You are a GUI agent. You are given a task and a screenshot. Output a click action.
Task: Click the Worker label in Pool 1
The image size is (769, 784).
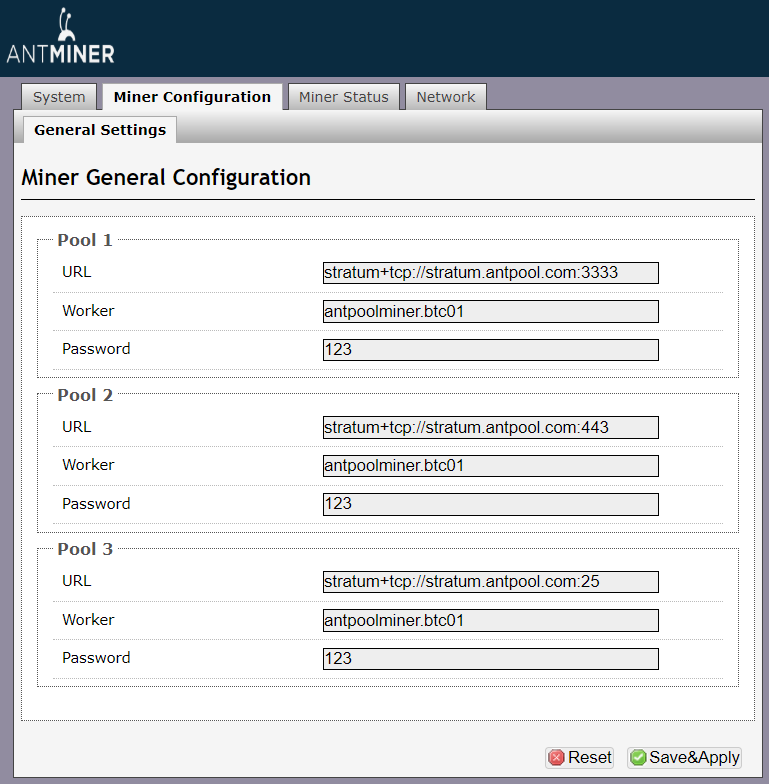[x=88, y=310]
